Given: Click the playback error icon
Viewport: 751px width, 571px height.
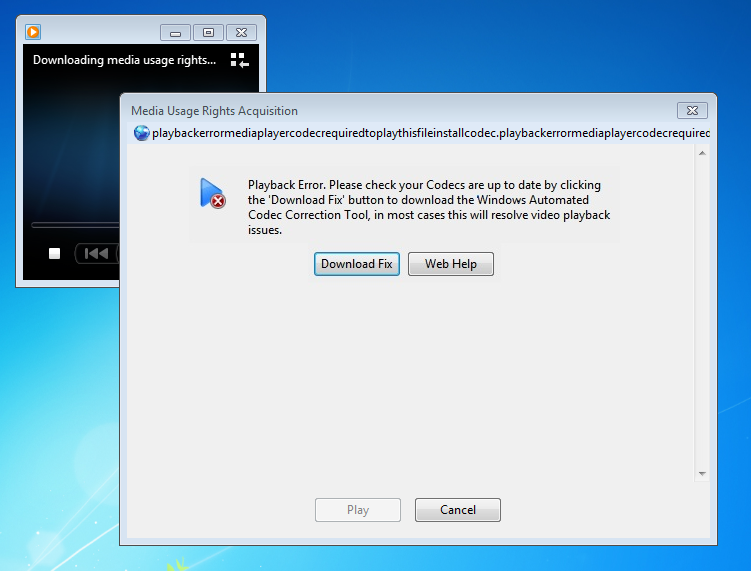Looking at the screenshot, I should (x=211, y=193).
